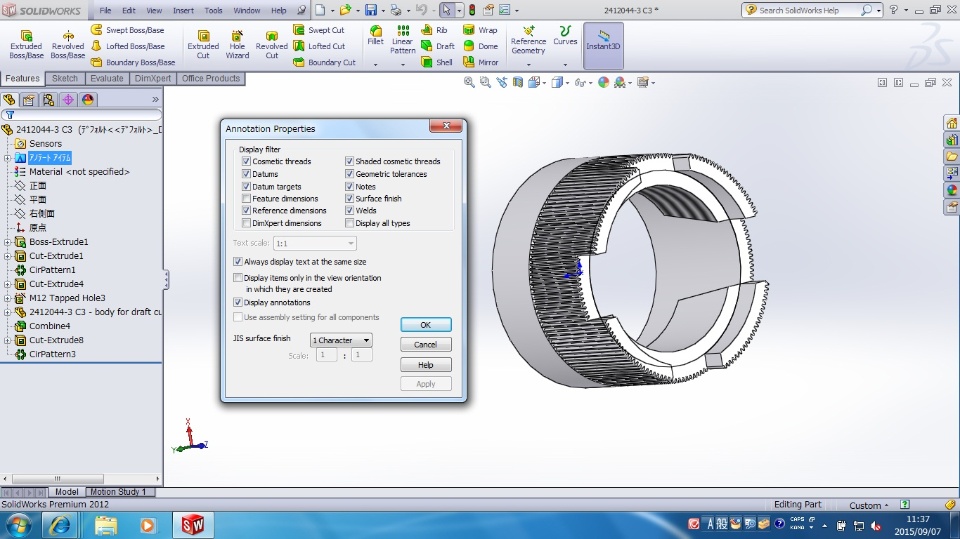Switch to the Sketch tab
The width and height of the screenshot is (960, 539).
tap(64, 78)
